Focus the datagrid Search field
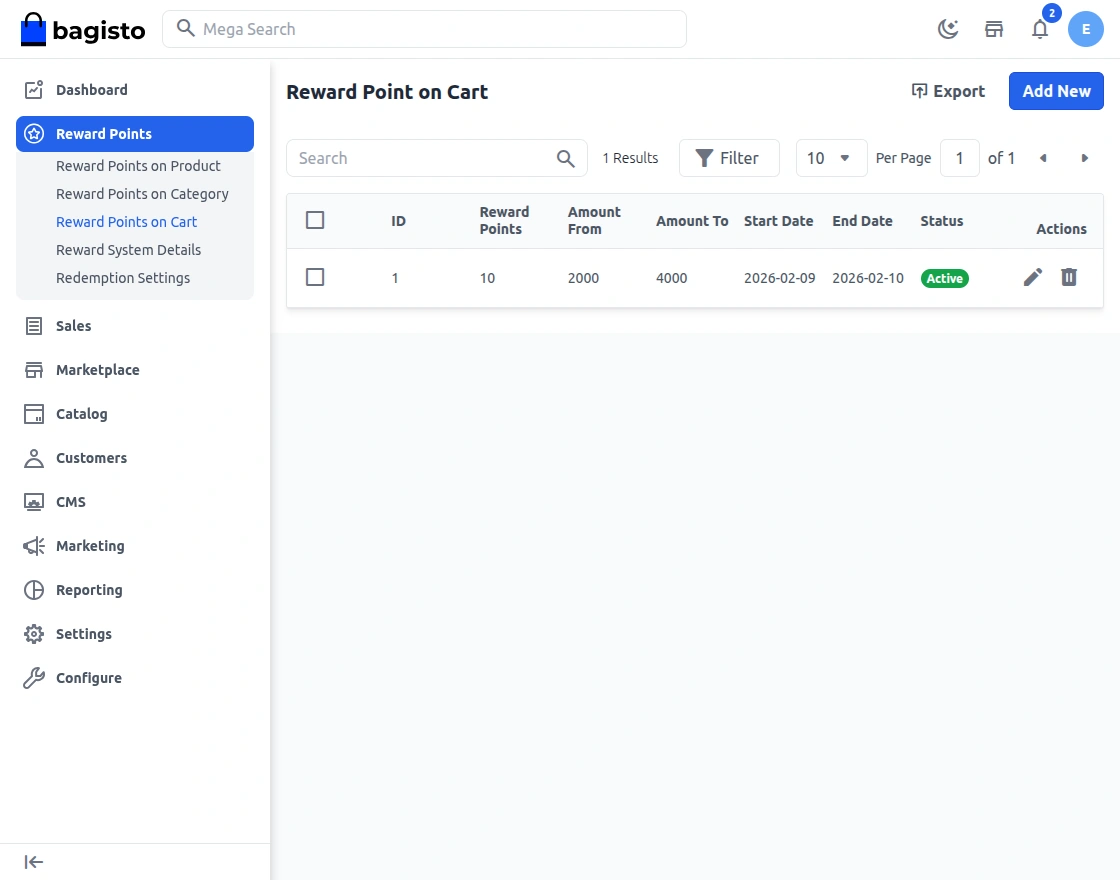 coord(436,158)
